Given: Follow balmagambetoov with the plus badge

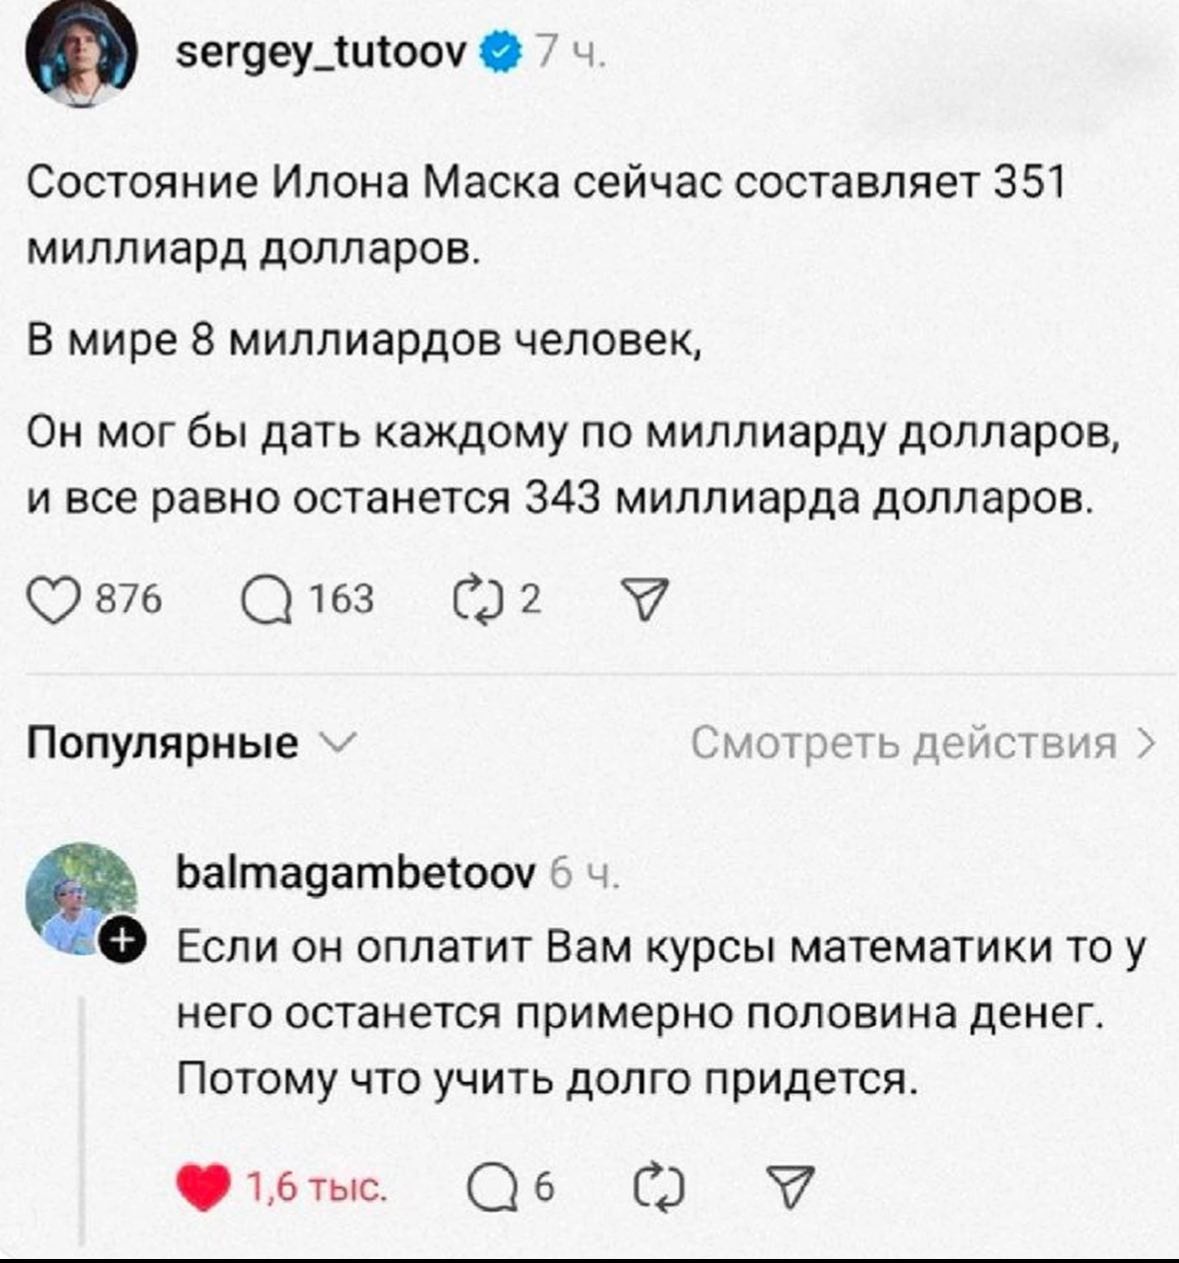Looking at the screenshot, I should point(123,941).
